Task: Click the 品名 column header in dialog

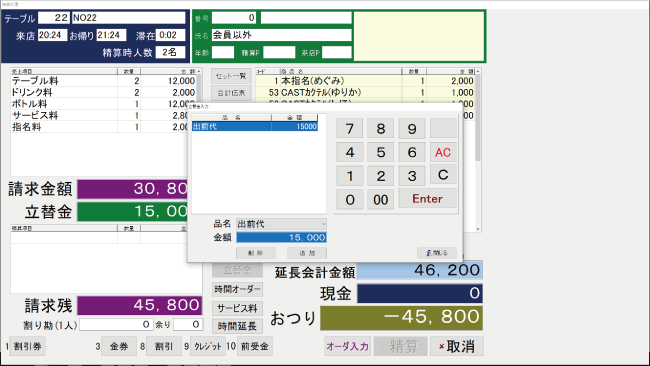Action: pyautogui.click(x=231, y=118)
